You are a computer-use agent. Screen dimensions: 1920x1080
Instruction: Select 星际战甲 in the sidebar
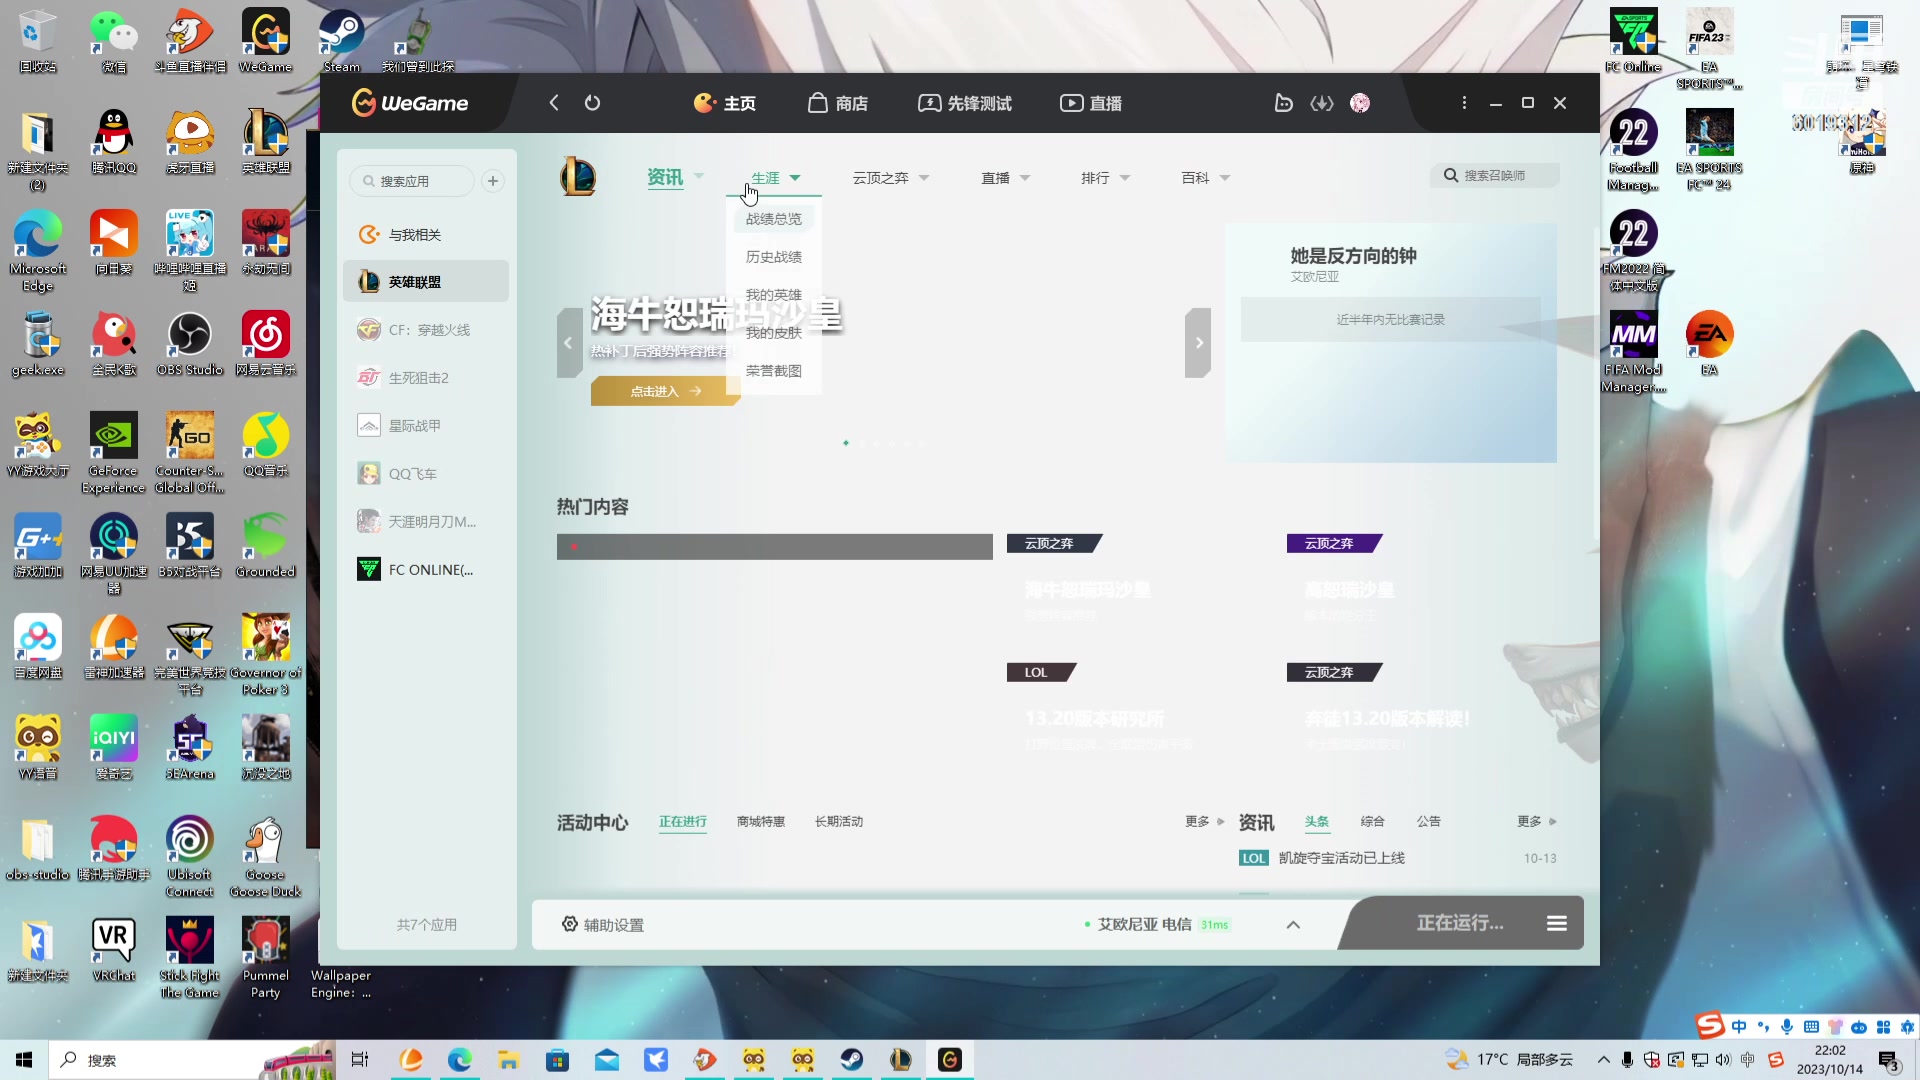(426, 426)
